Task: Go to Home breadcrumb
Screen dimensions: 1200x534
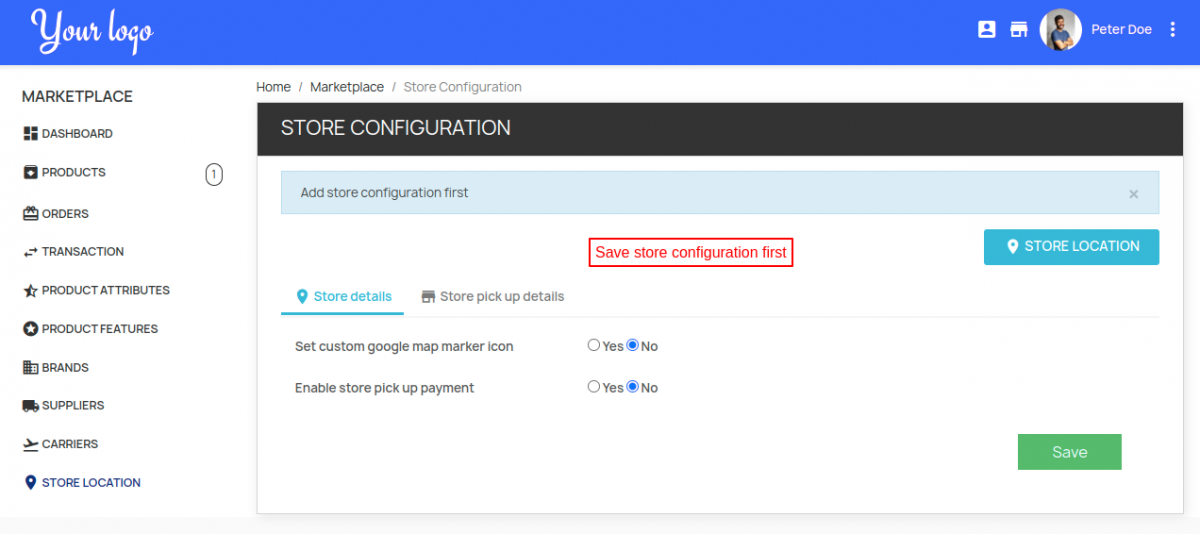Action: coord(273,87)
